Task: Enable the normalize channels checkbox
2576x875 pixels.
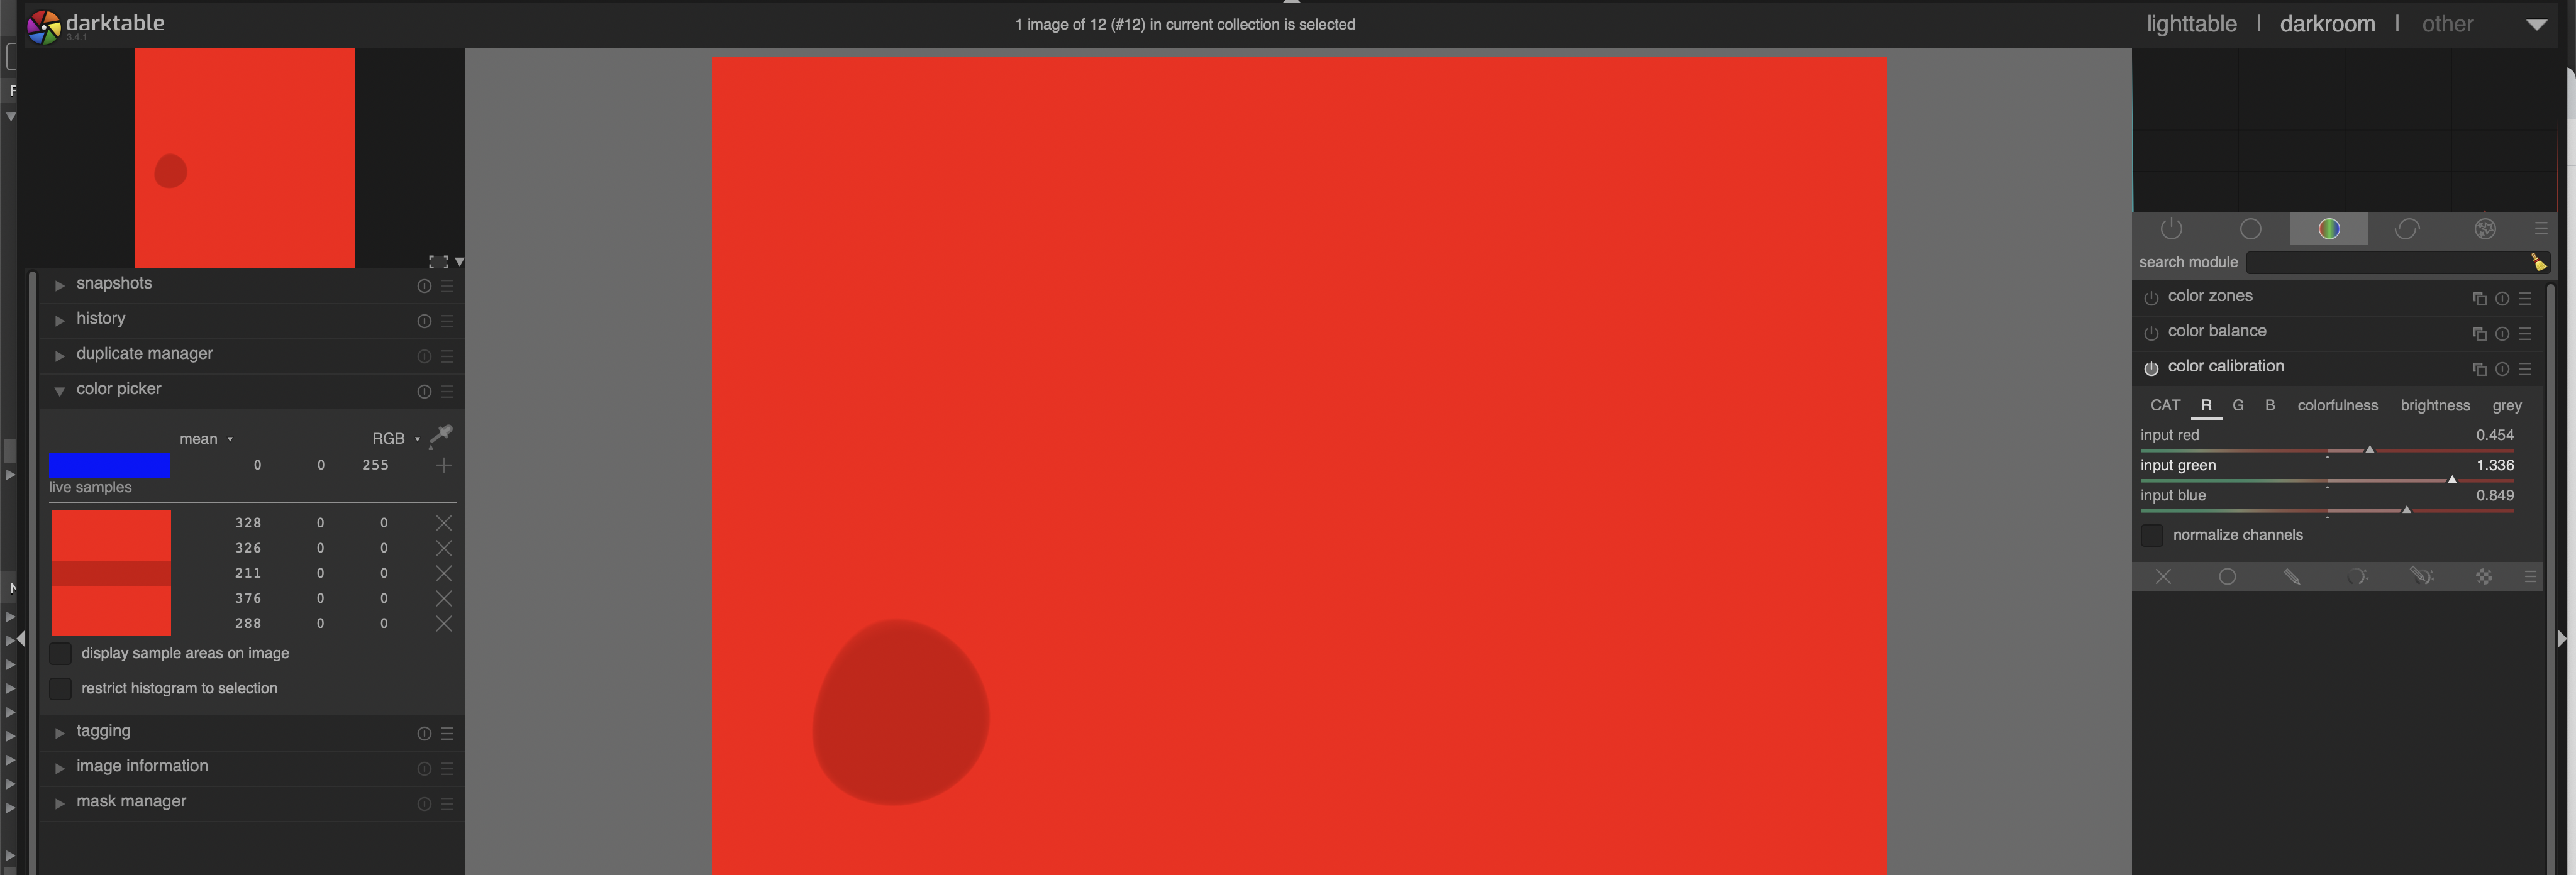Action: click(2151, 535)
